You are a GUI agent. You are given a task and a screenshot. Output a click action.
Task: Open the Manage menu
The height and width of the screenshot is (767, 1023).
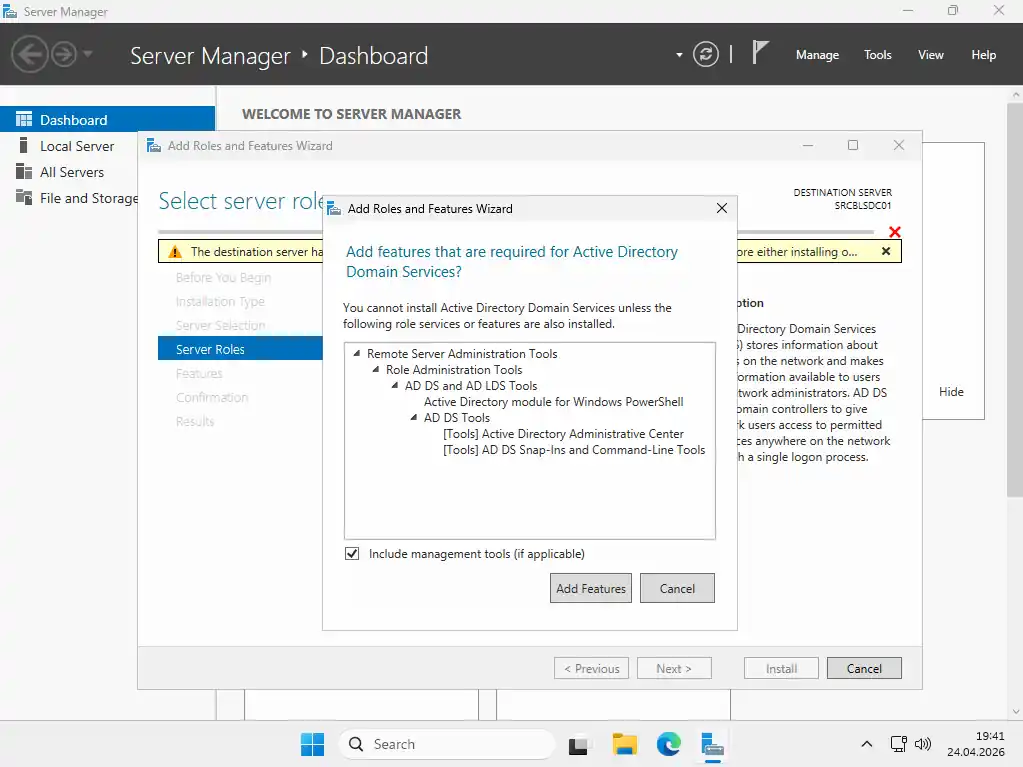(x=817, y=55)
